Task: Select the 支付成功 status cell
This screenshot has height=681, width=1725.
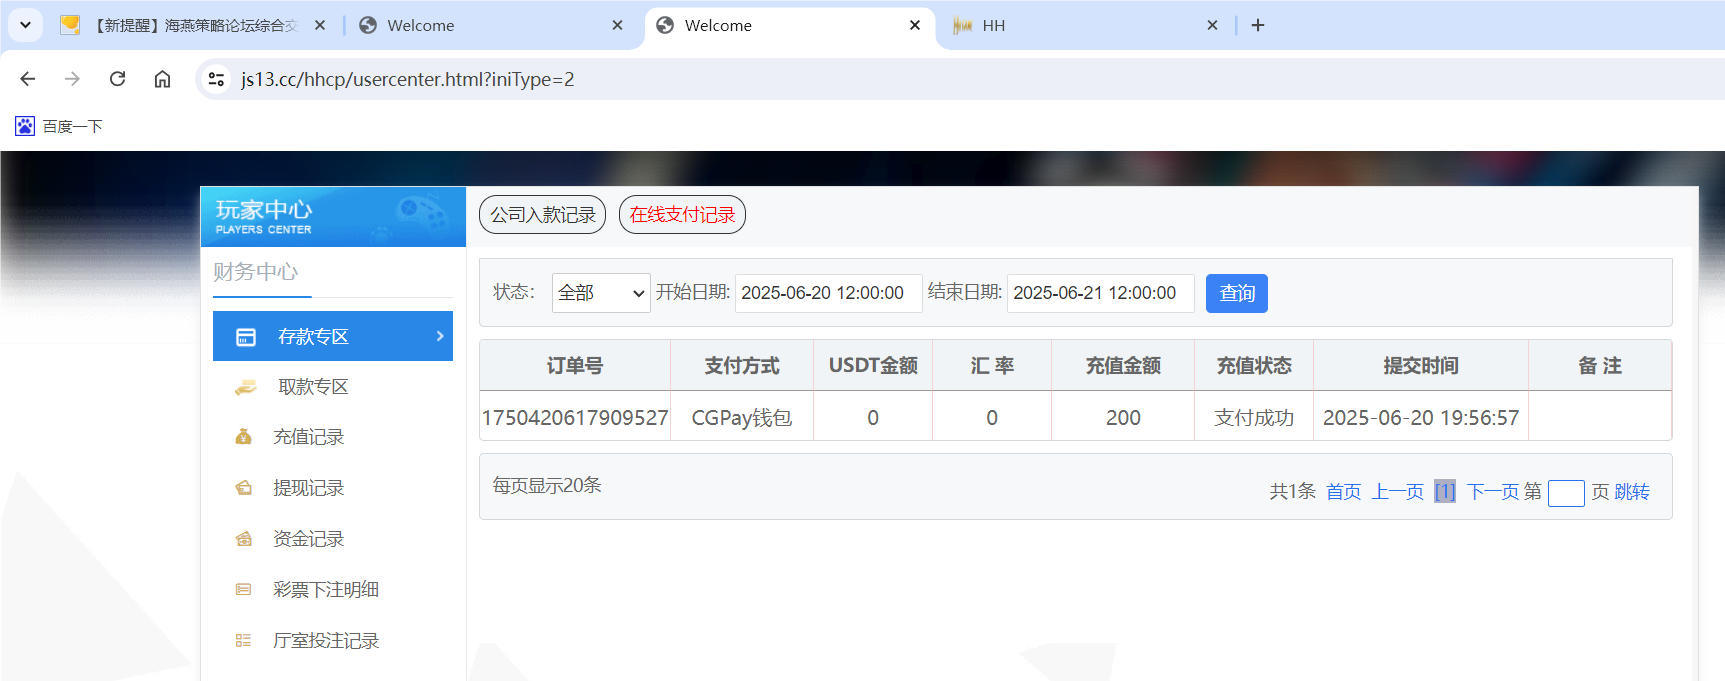Action: tap(1254, 418)
